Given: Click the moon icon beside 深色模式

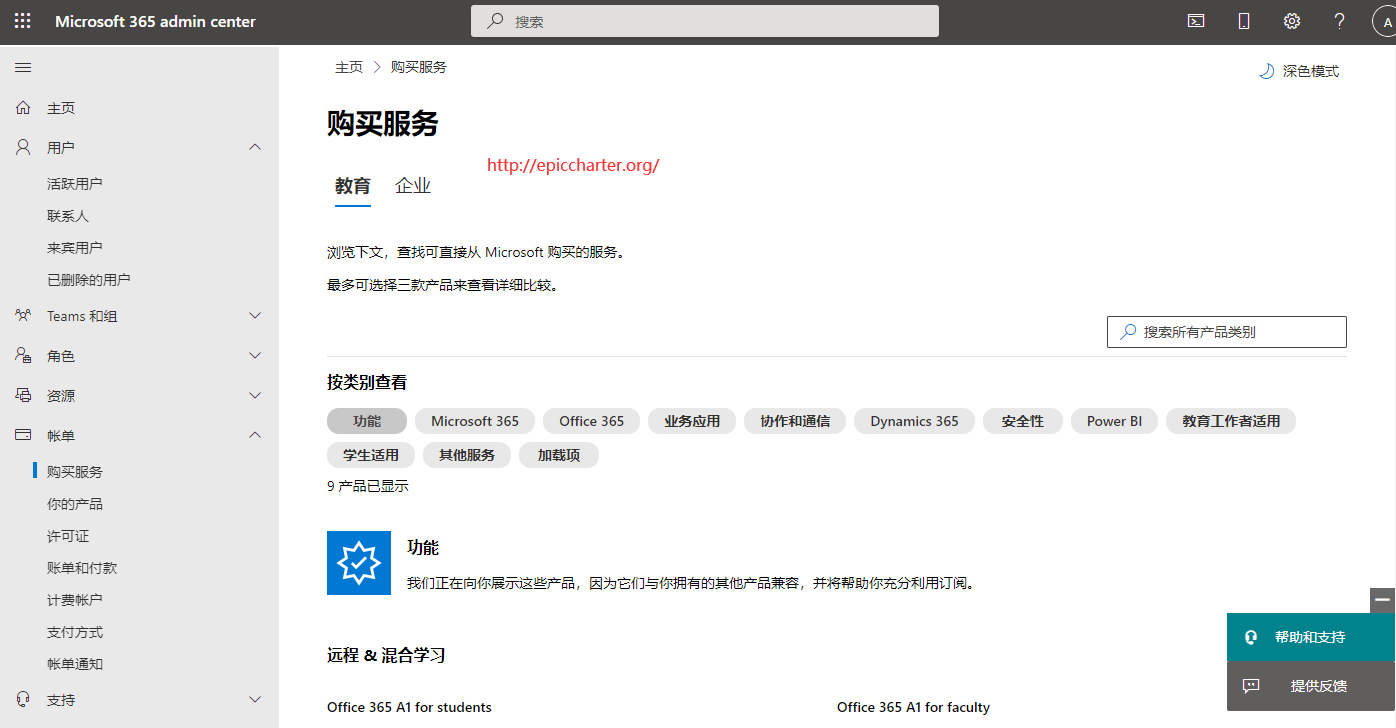Looking at the screenshot, I should coord(1266,71).
